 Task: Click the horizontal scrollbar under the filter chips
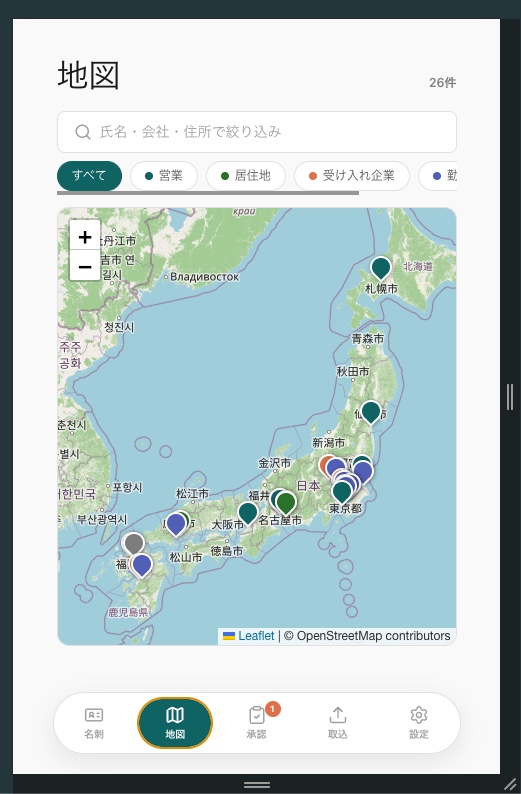[x=208, y=193]
